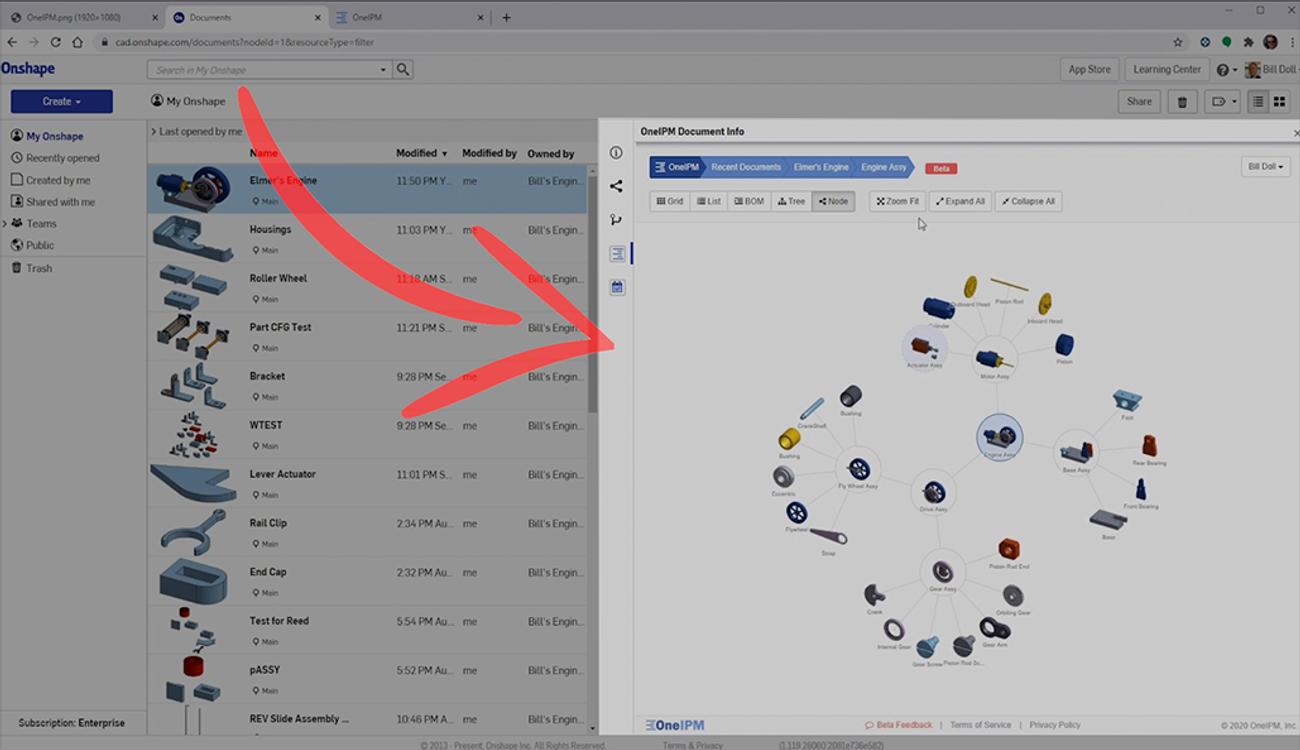Click the Expand All button
This screenshot has width=1300, height=750.
click(x=959, y=201)
